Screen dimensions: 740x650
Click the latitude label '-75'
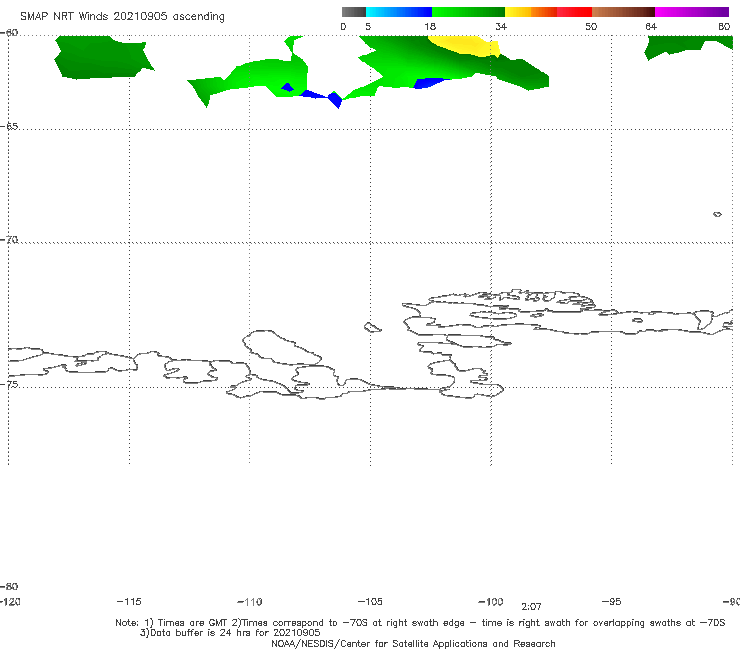[x=9, y=384]
